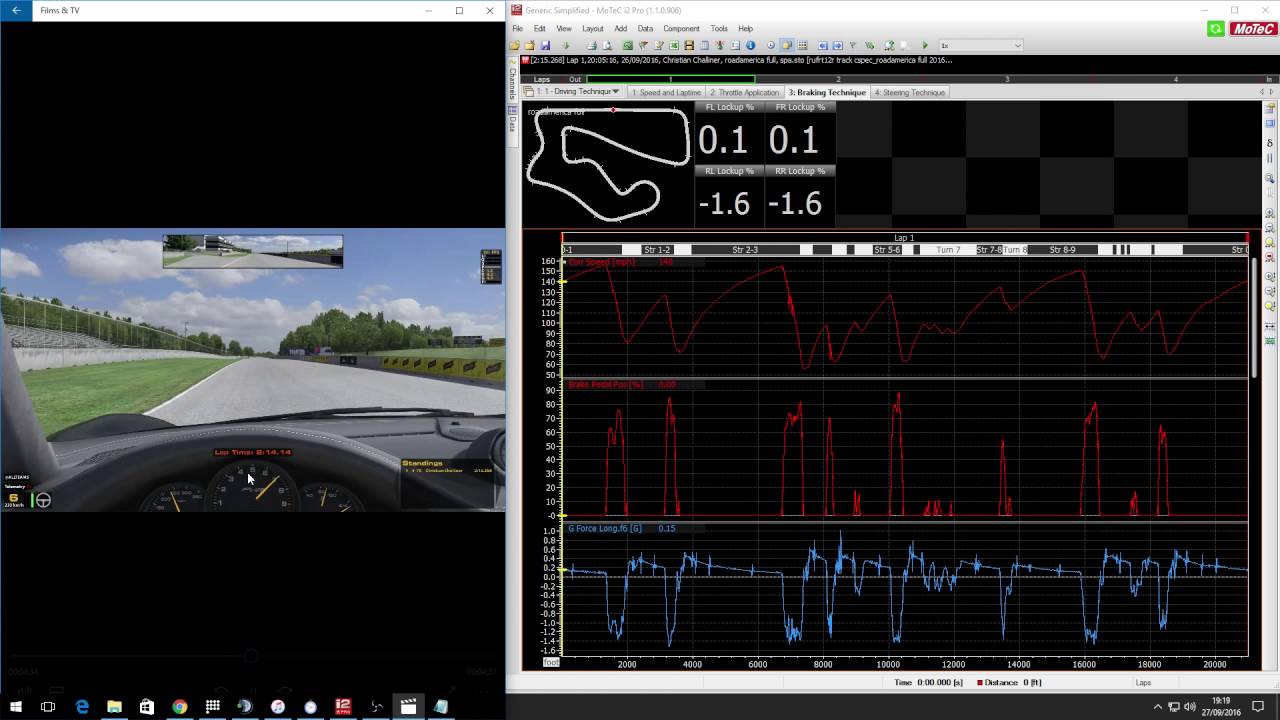Open the Add menu in MoTeC

click(x=621, y=29)
